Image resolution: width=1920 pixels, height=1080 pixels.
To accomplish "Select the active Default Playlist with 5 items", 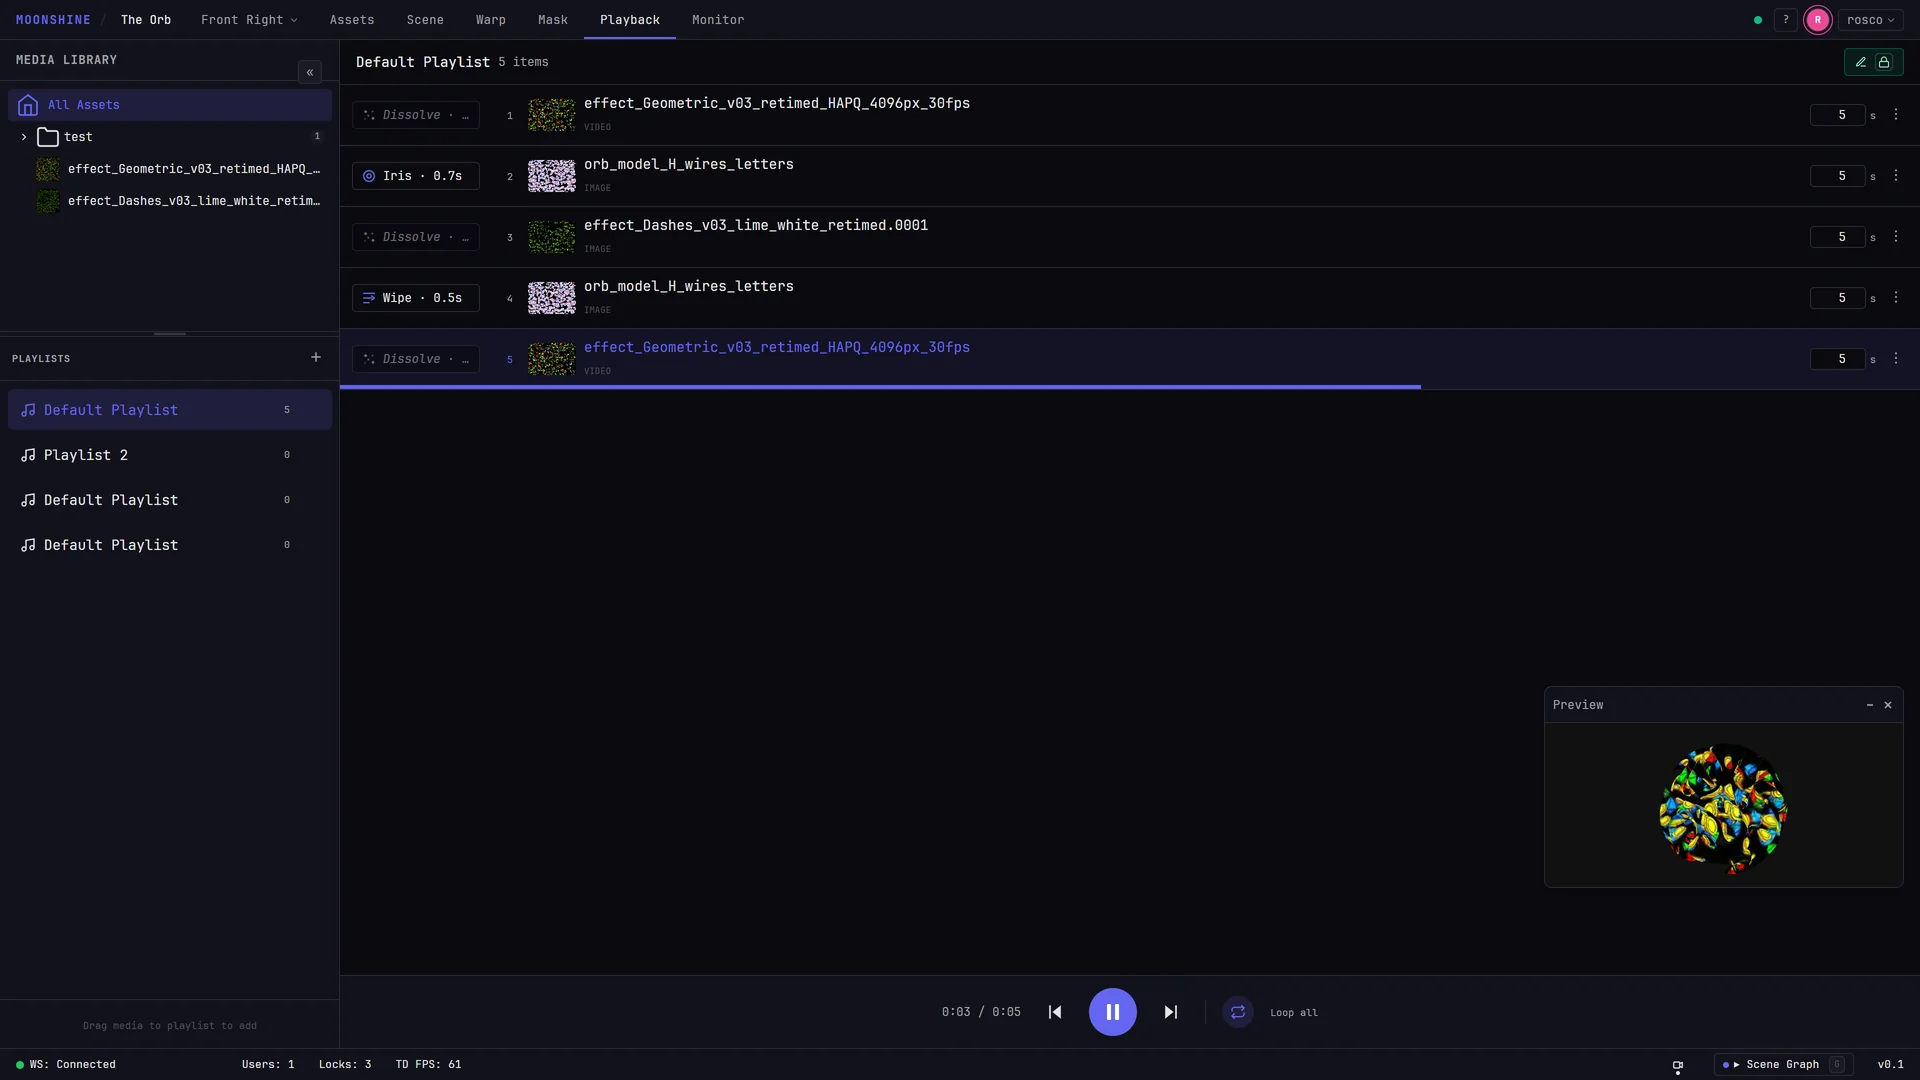I will point(170,410).
